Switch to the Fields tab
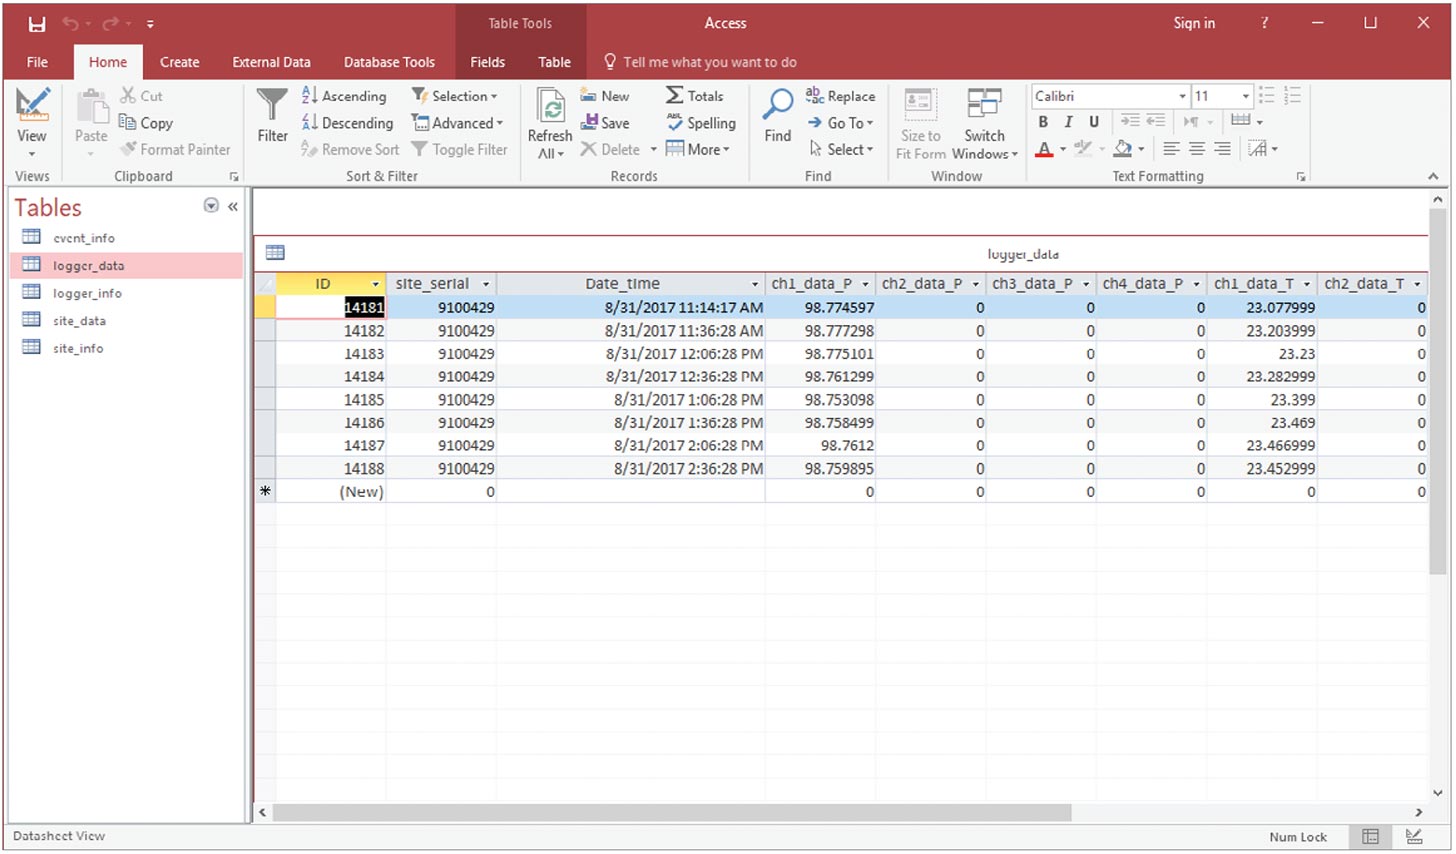 pos(487,61)
